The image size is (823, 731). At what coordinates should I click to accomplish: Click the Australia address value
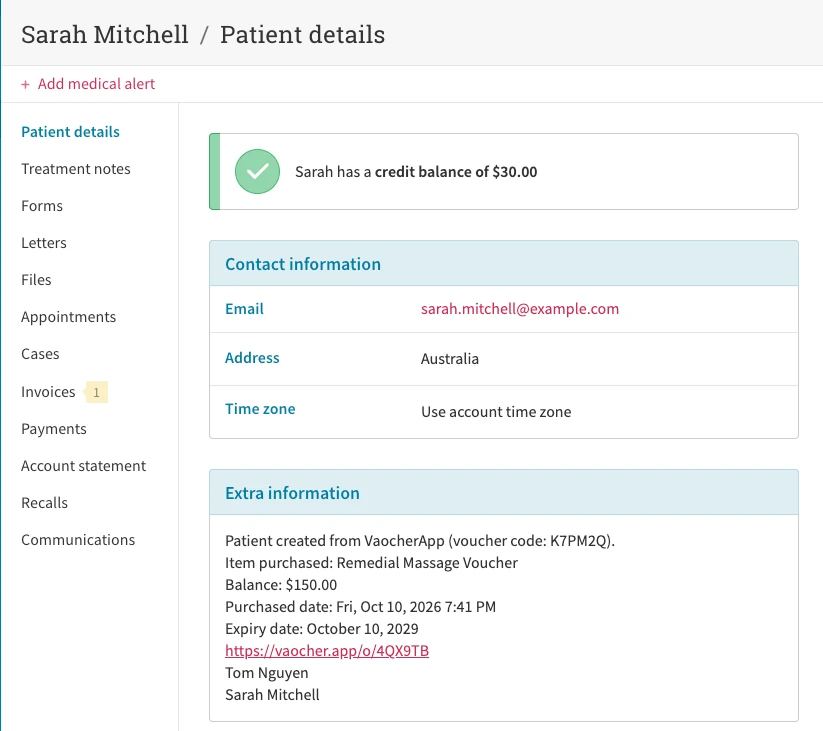click(x=450, y=359)
